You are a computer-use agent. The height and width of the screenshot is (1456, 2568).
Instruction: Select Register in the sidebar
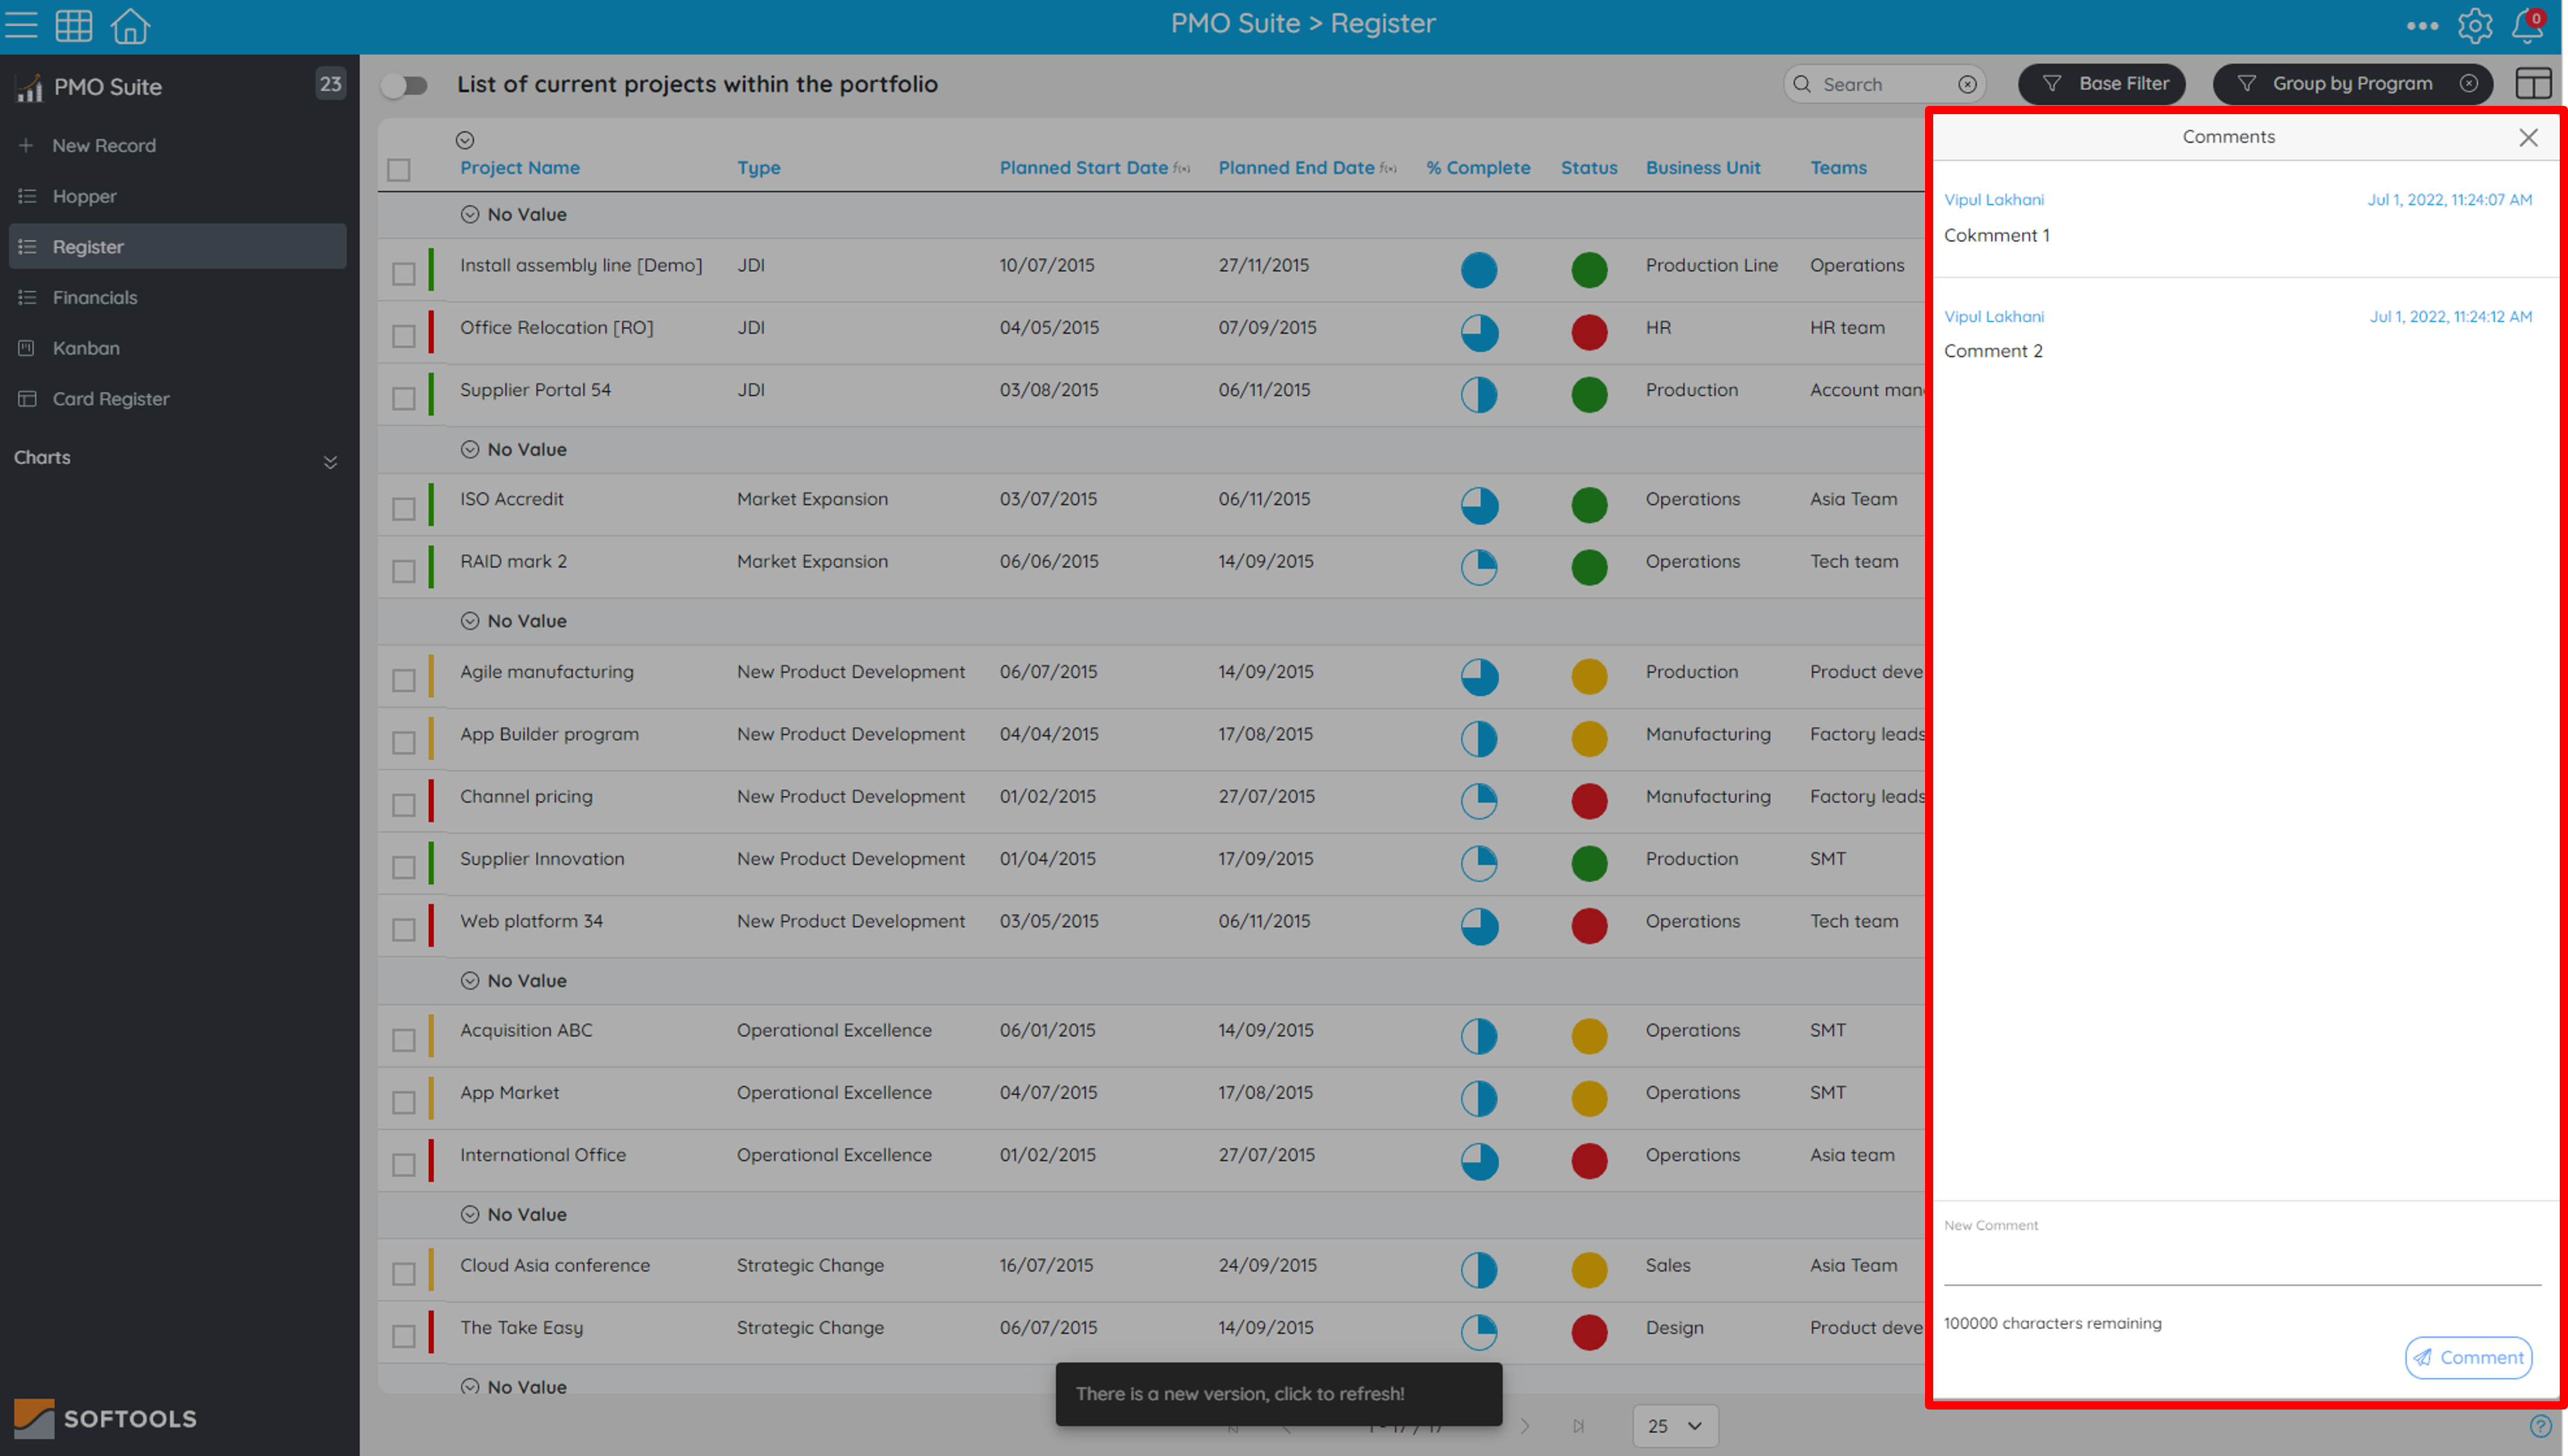178,246
